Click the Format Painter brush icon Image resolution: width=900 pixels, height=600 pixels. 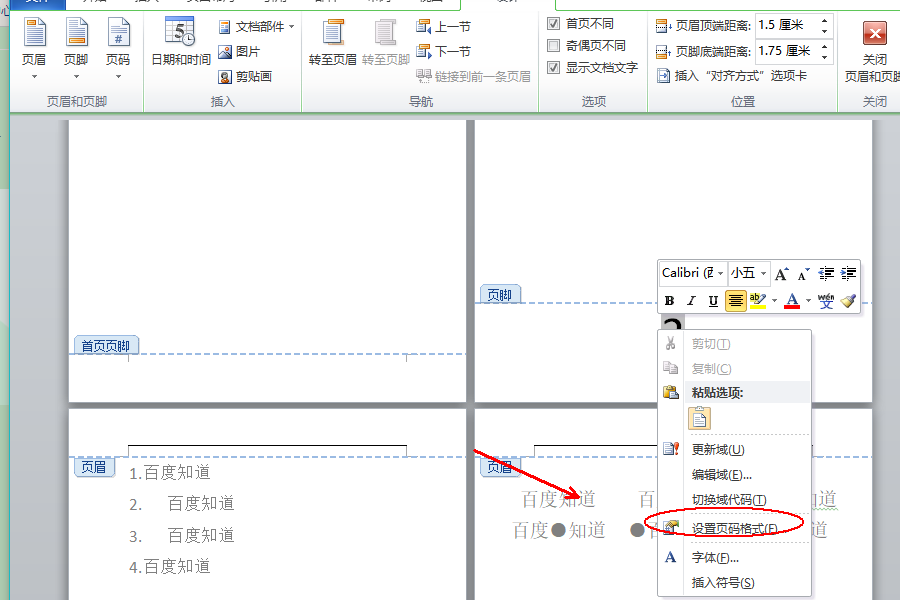[848, 301]
